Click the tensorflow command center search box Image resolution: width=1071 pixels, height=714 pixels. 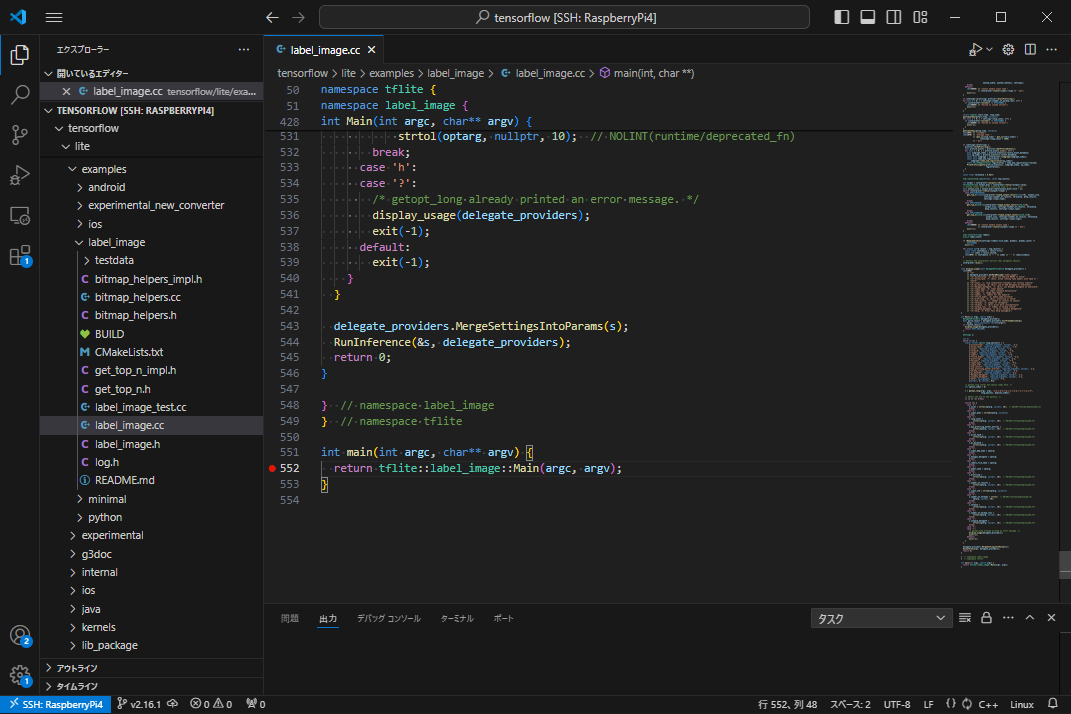tap(564, 18)
